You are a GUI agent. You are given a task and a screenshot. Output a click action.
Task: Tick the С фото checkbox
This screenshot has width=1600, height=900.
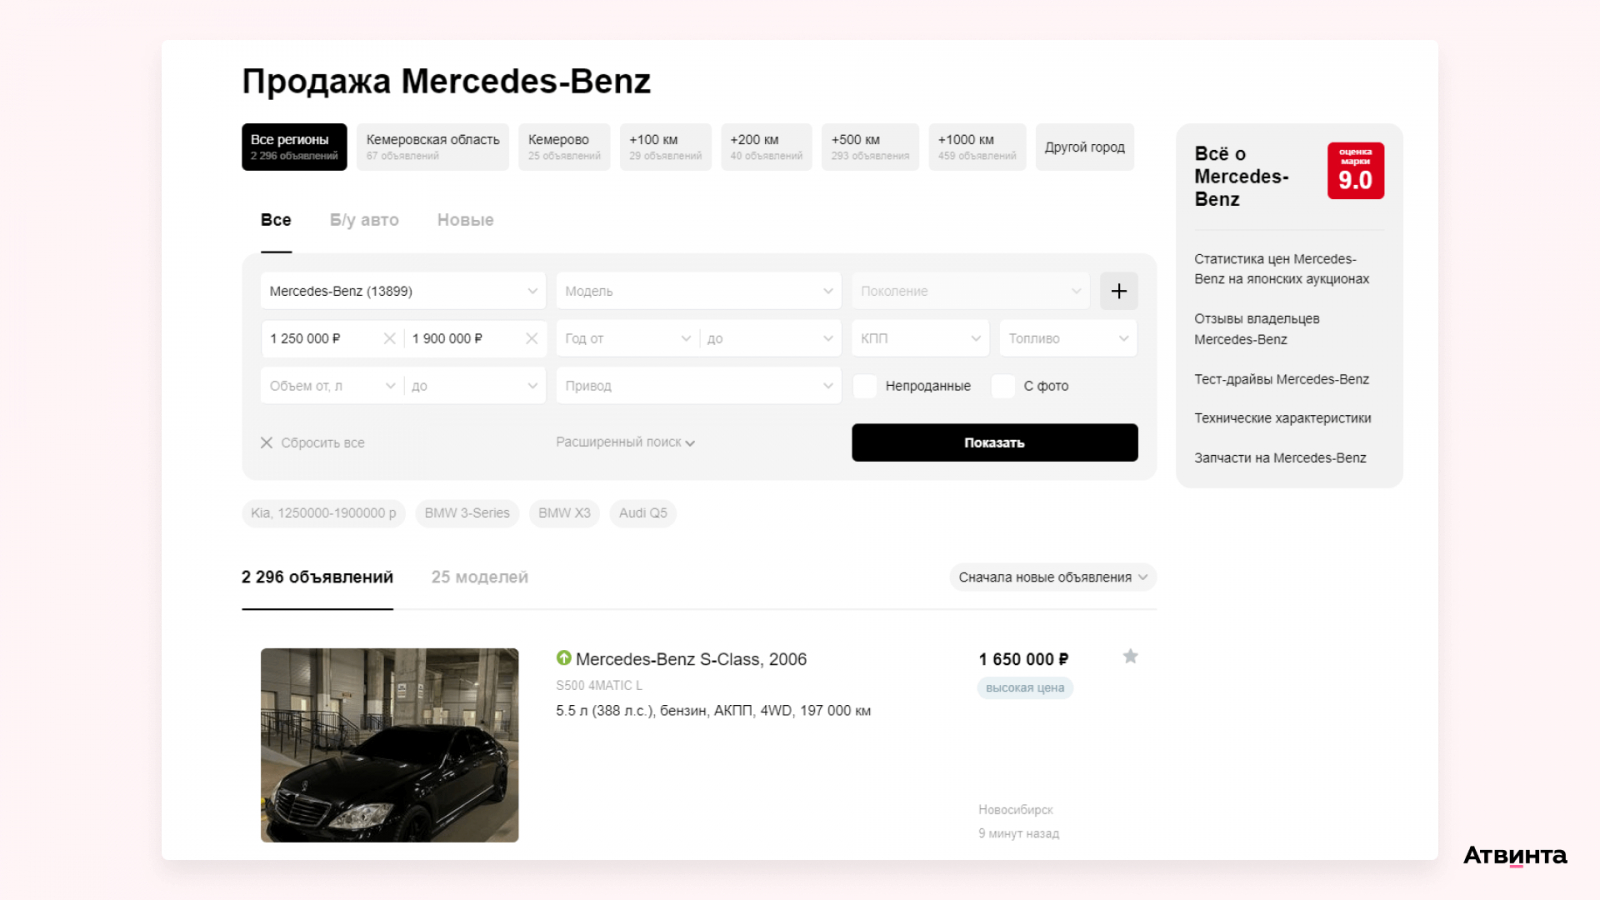tap(1003, 386)
